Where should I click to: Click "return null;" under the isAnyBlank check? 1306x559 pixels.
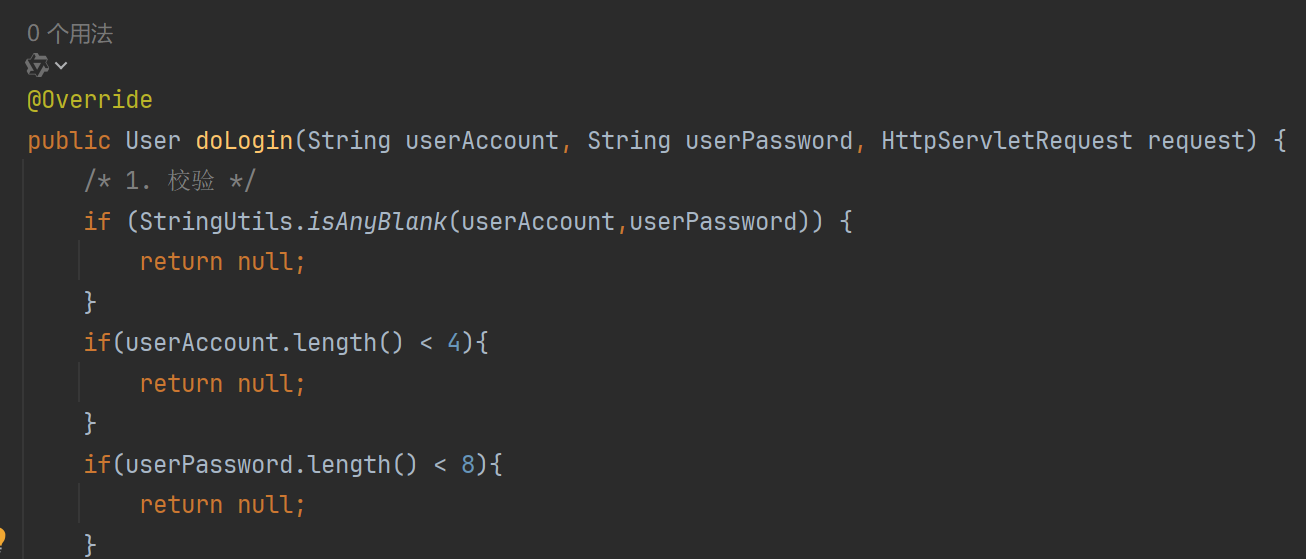pos(222,262)
